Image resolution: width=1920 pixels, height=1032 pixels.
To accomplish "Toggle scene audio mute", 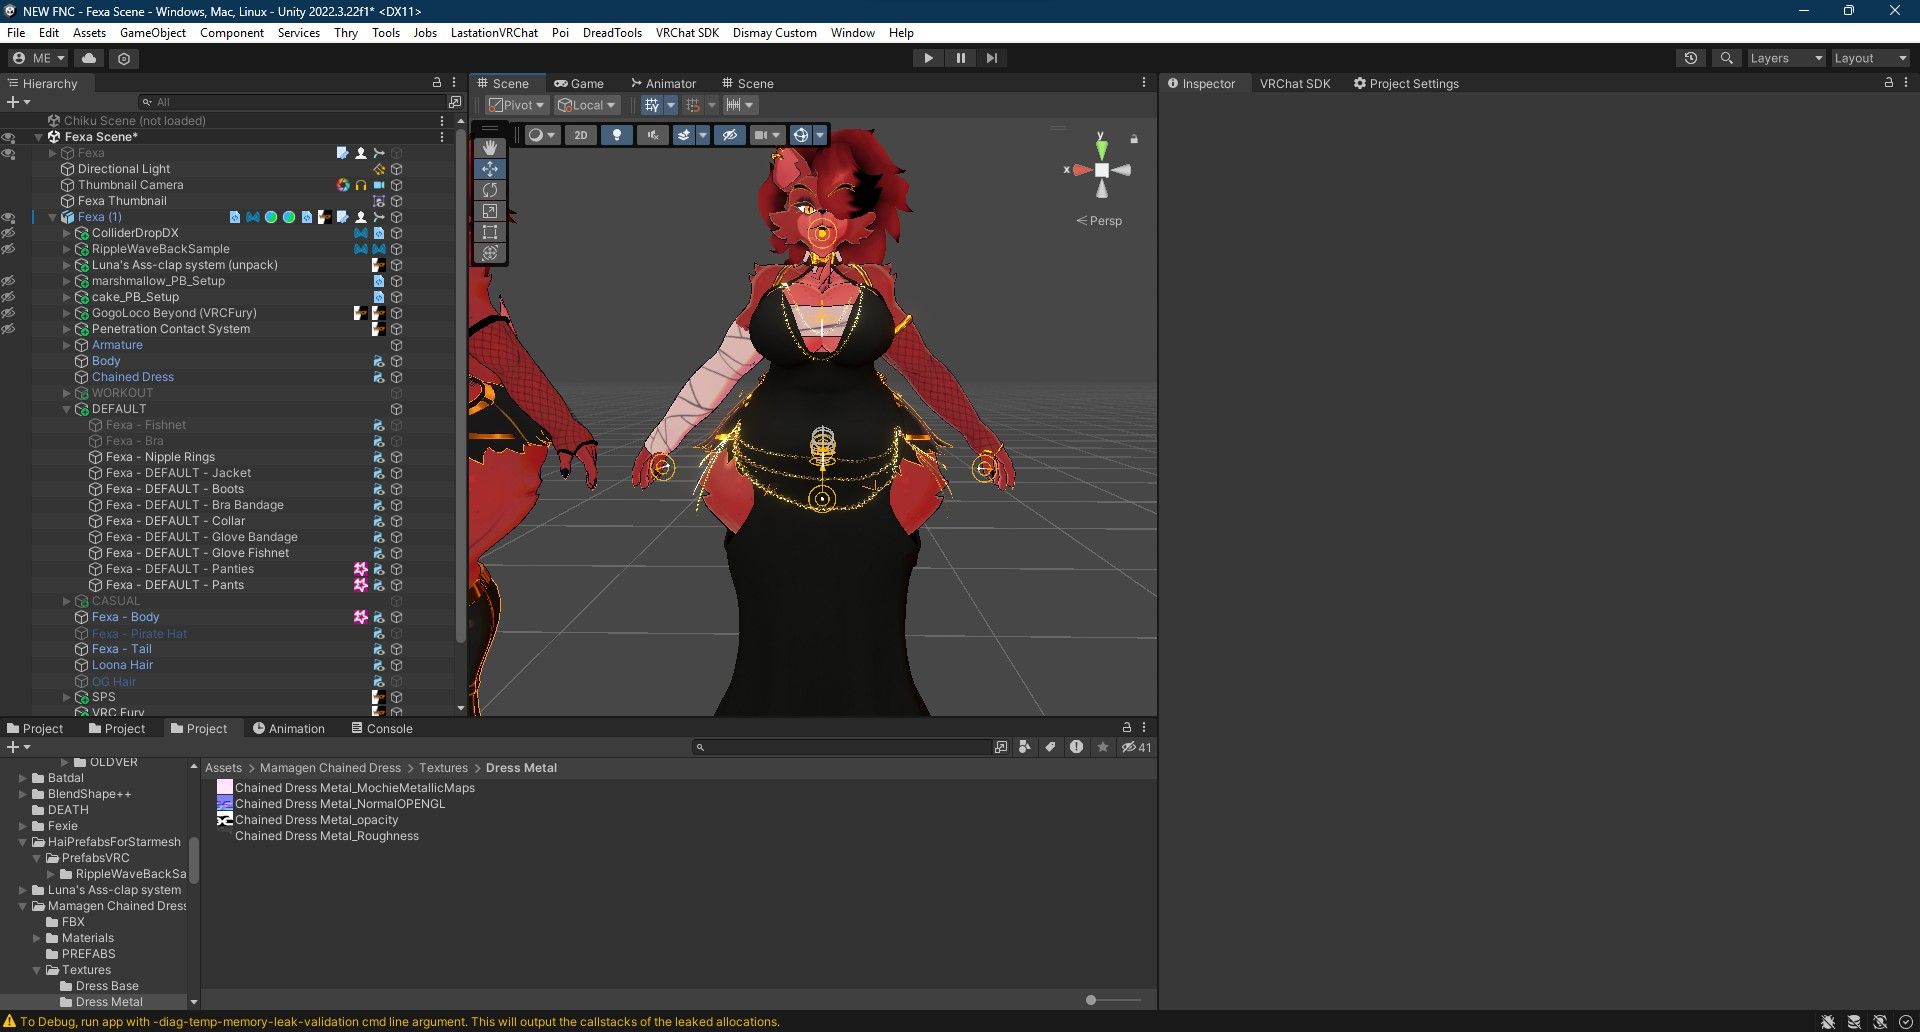I will [653, 135].
